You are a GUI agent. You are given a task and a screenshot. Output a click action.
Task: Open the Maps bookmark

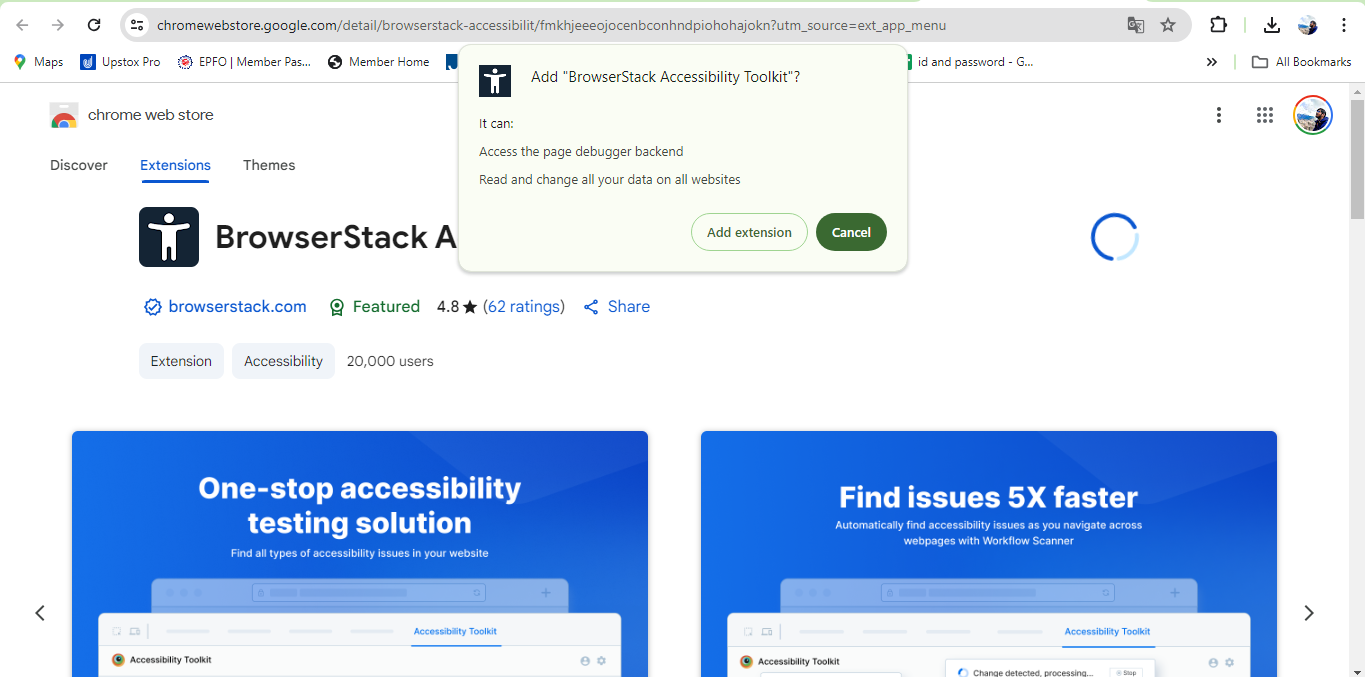click(x=38, y=62)
